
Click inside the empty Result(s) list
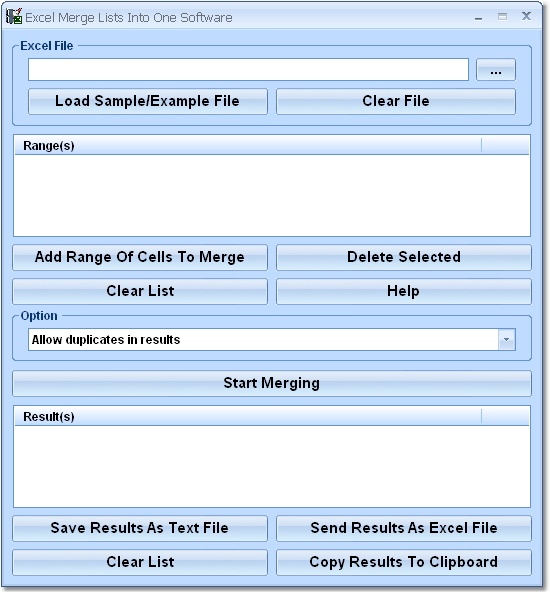[x=272, y=466]
